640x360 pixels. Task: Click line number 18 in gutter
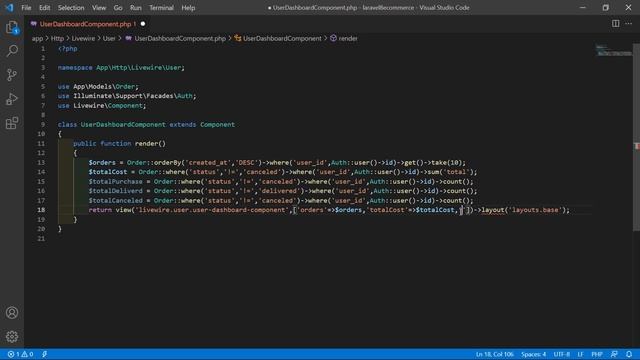pos(41,210)
